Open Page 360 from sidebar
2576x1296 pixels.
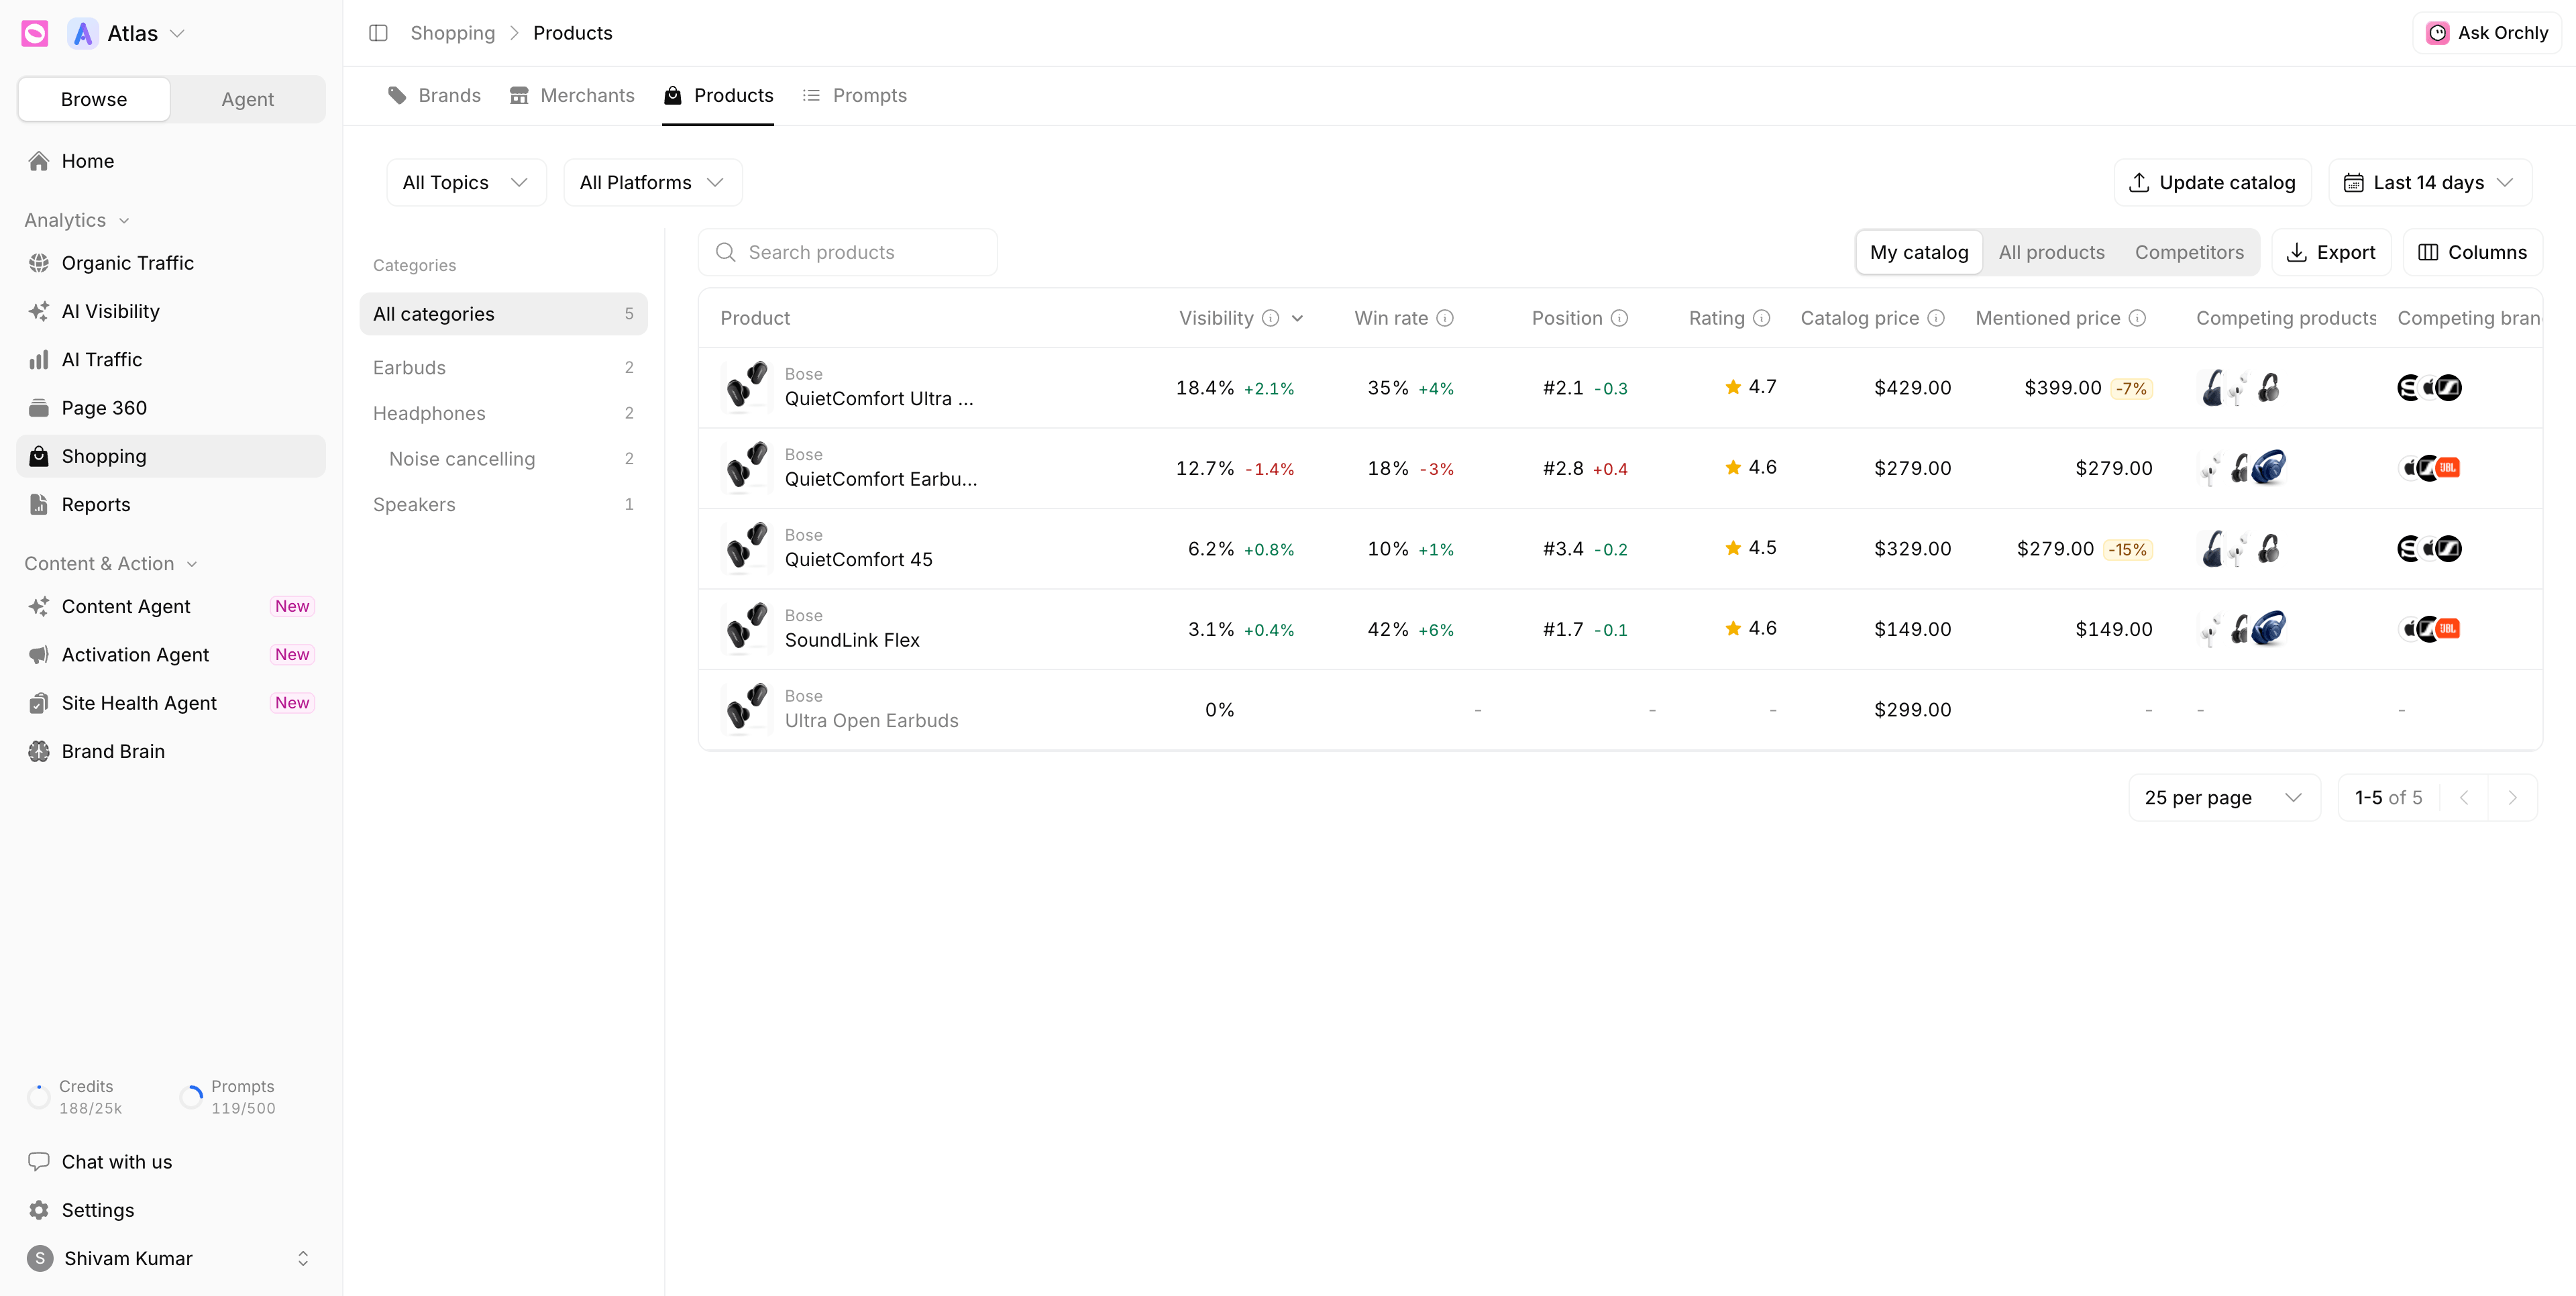(171, 408)
